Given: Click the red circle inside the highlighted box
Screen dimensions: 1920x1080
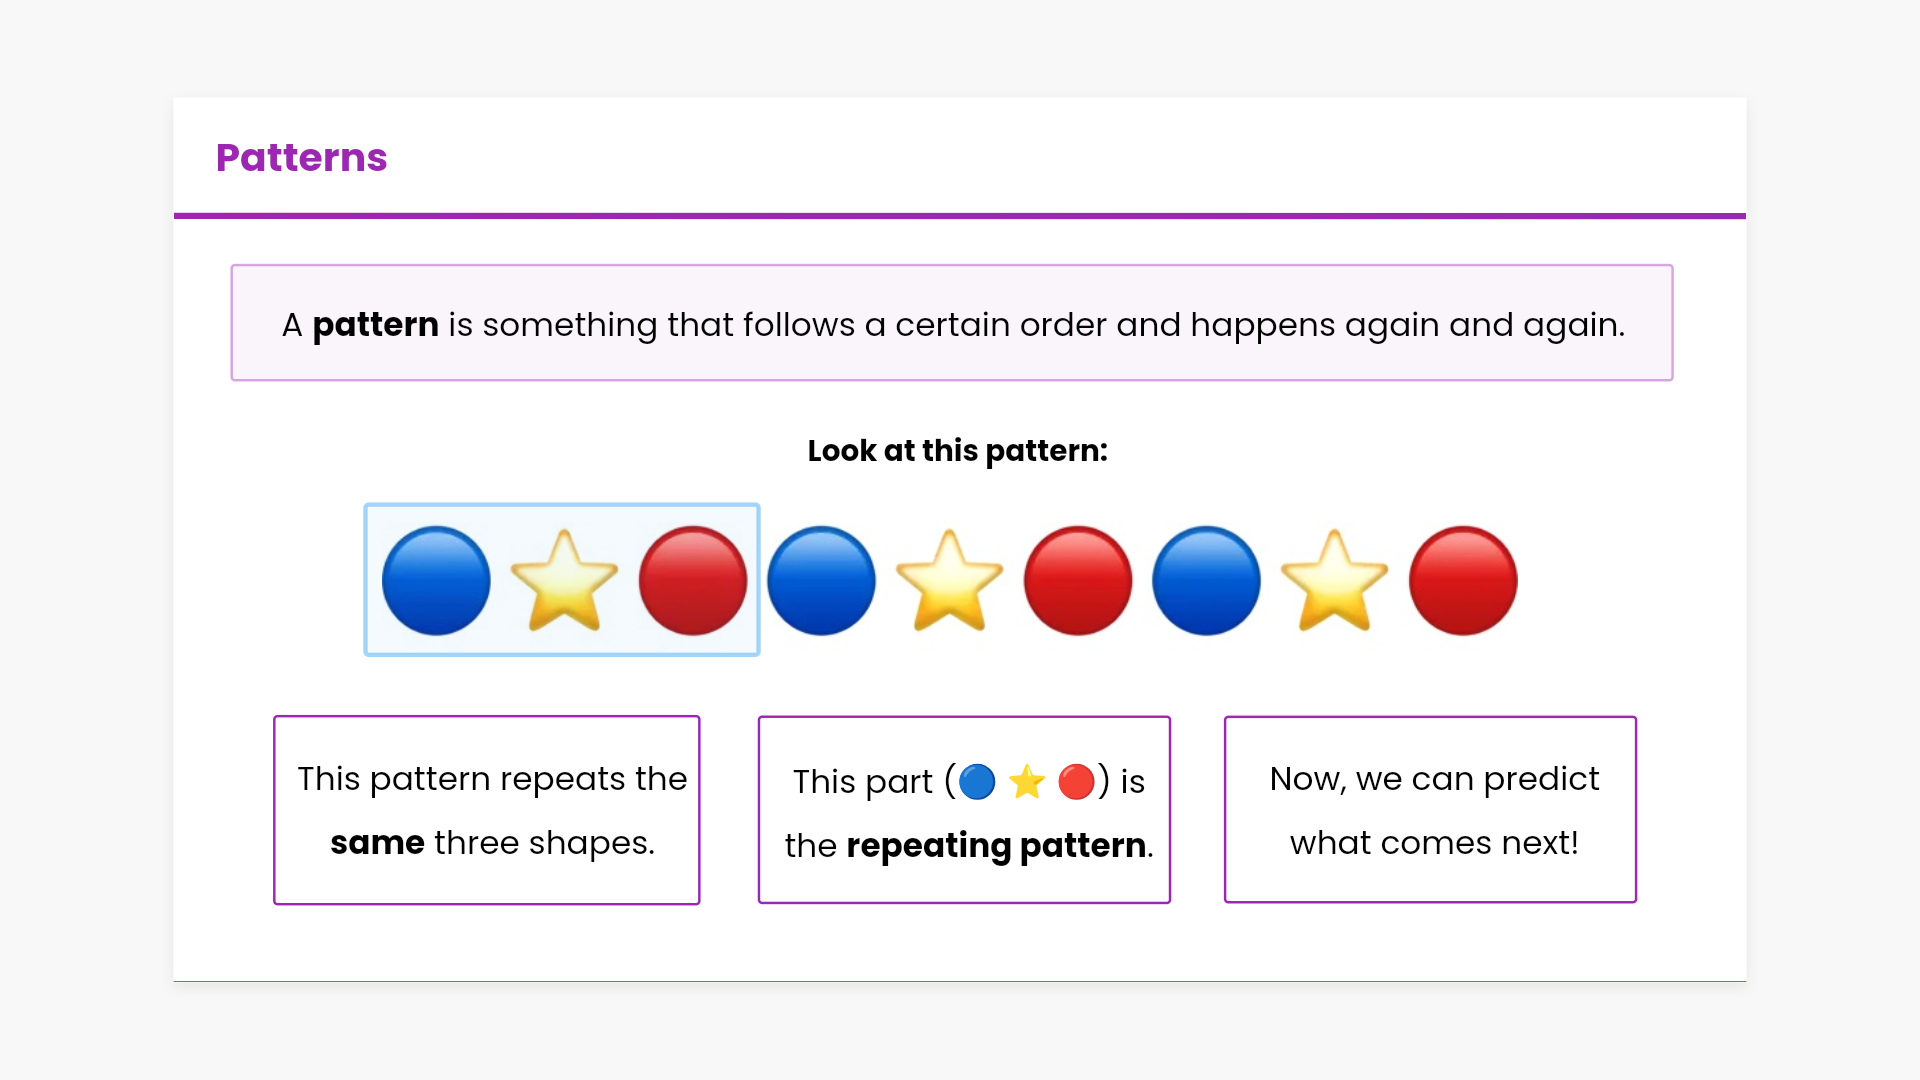Looking at the screenshot, I should [693, 581].
